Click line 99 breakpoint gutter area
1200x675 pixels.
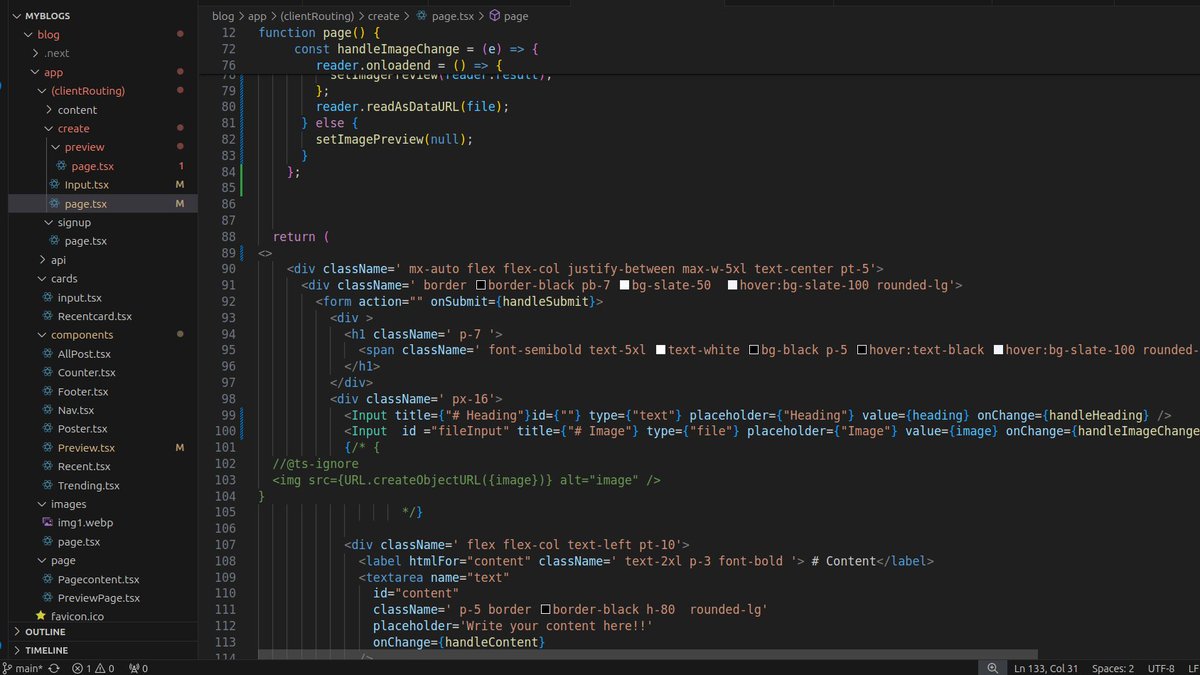pyautogui.click(x=213, y=414)
